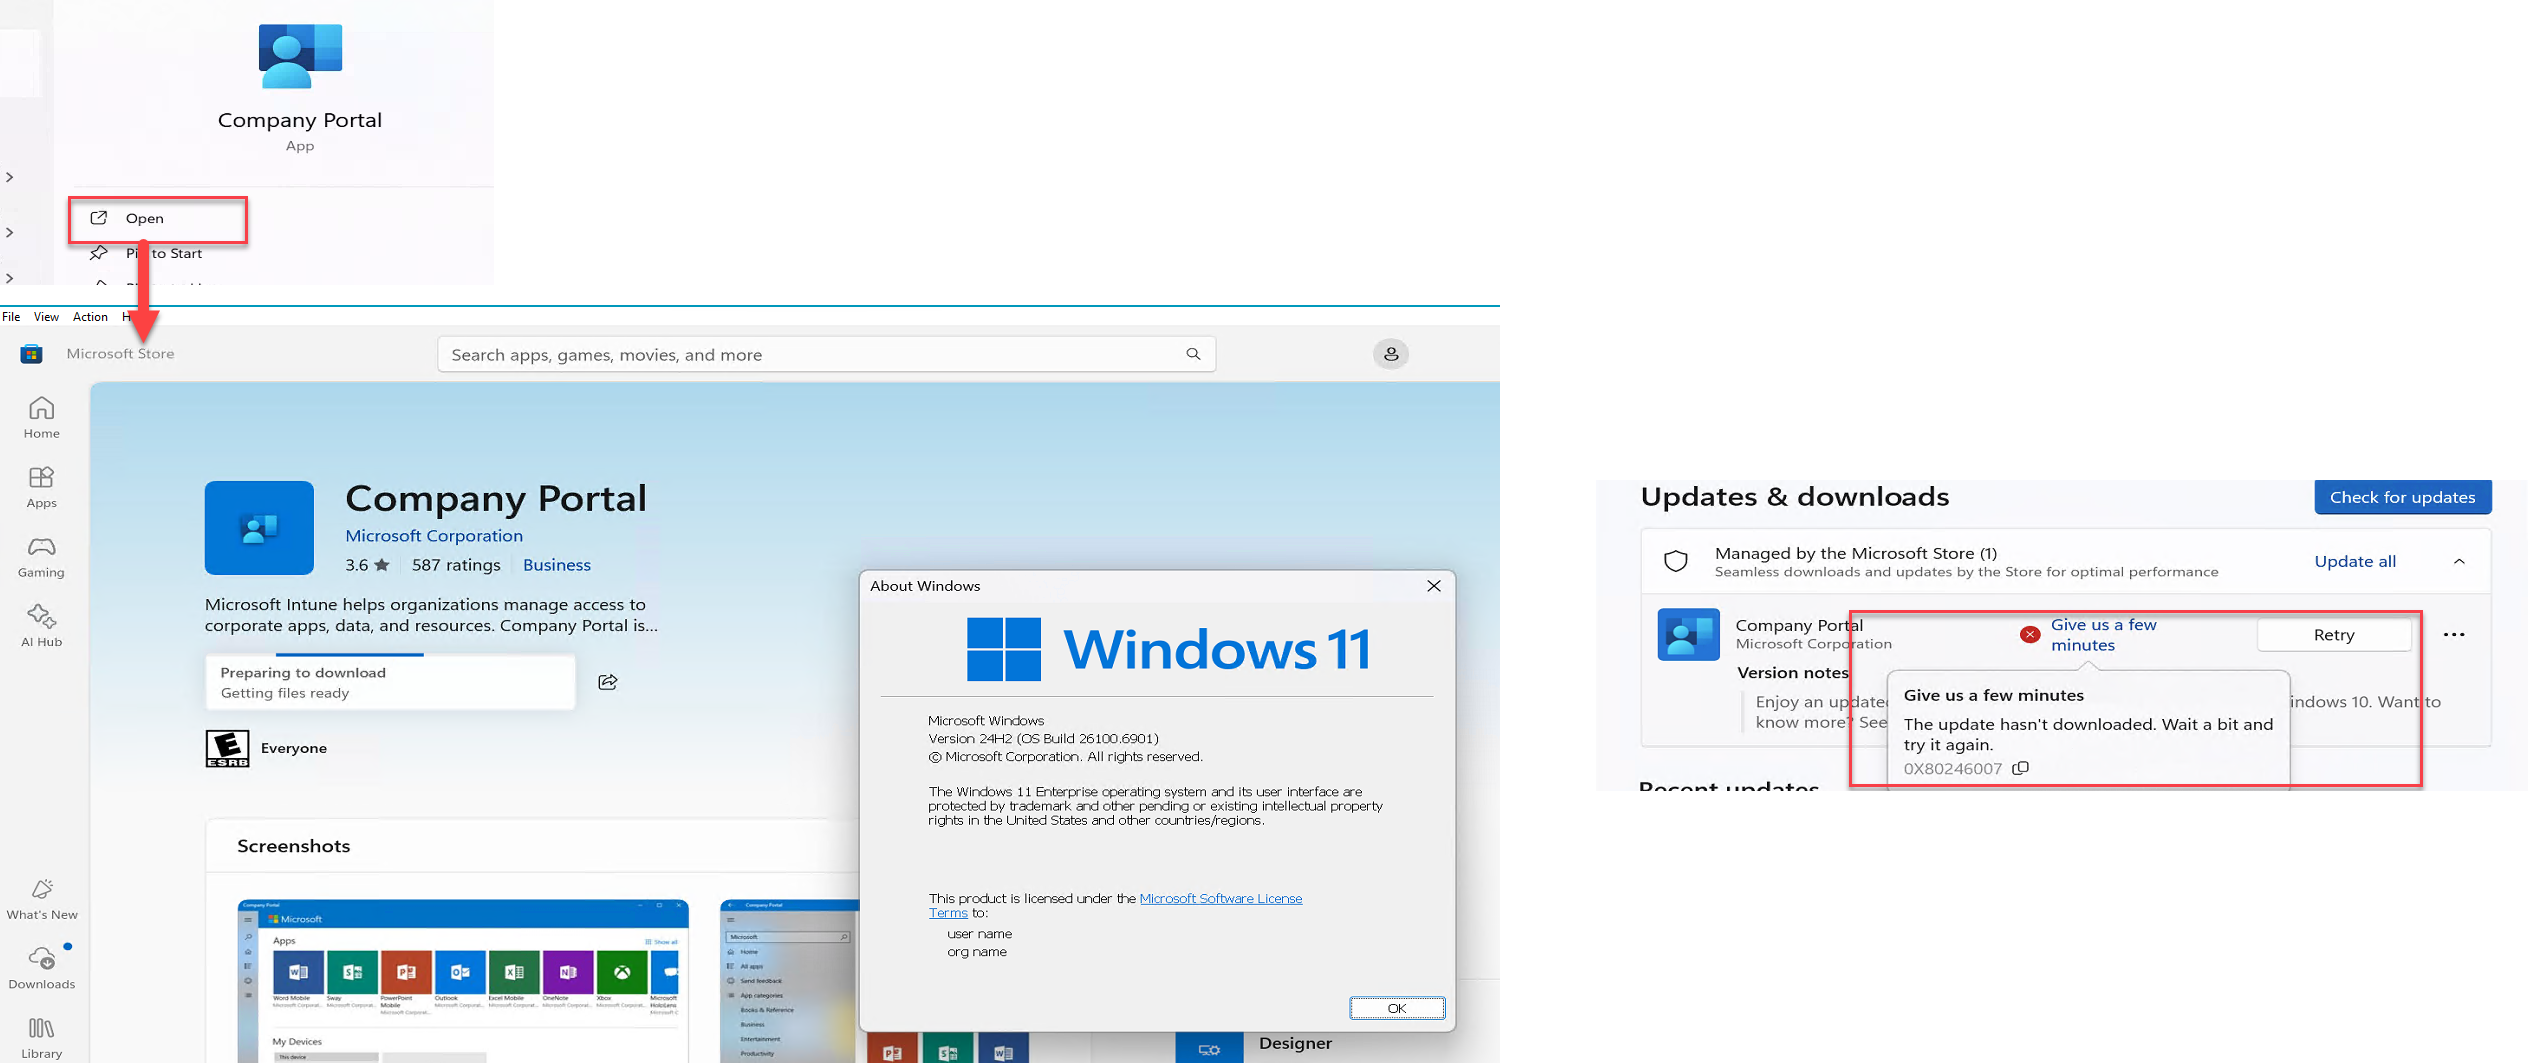Image resolution: width=2528 pixels, height=1063 pixels.
Task: Close the About Windows dialog
Action: click(x=1433, y=586)
